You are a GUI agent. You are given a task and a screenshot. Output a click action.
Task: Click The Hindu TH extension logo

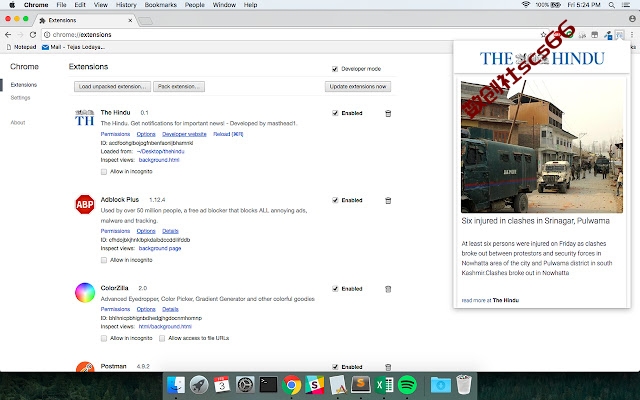click(84, 118)
